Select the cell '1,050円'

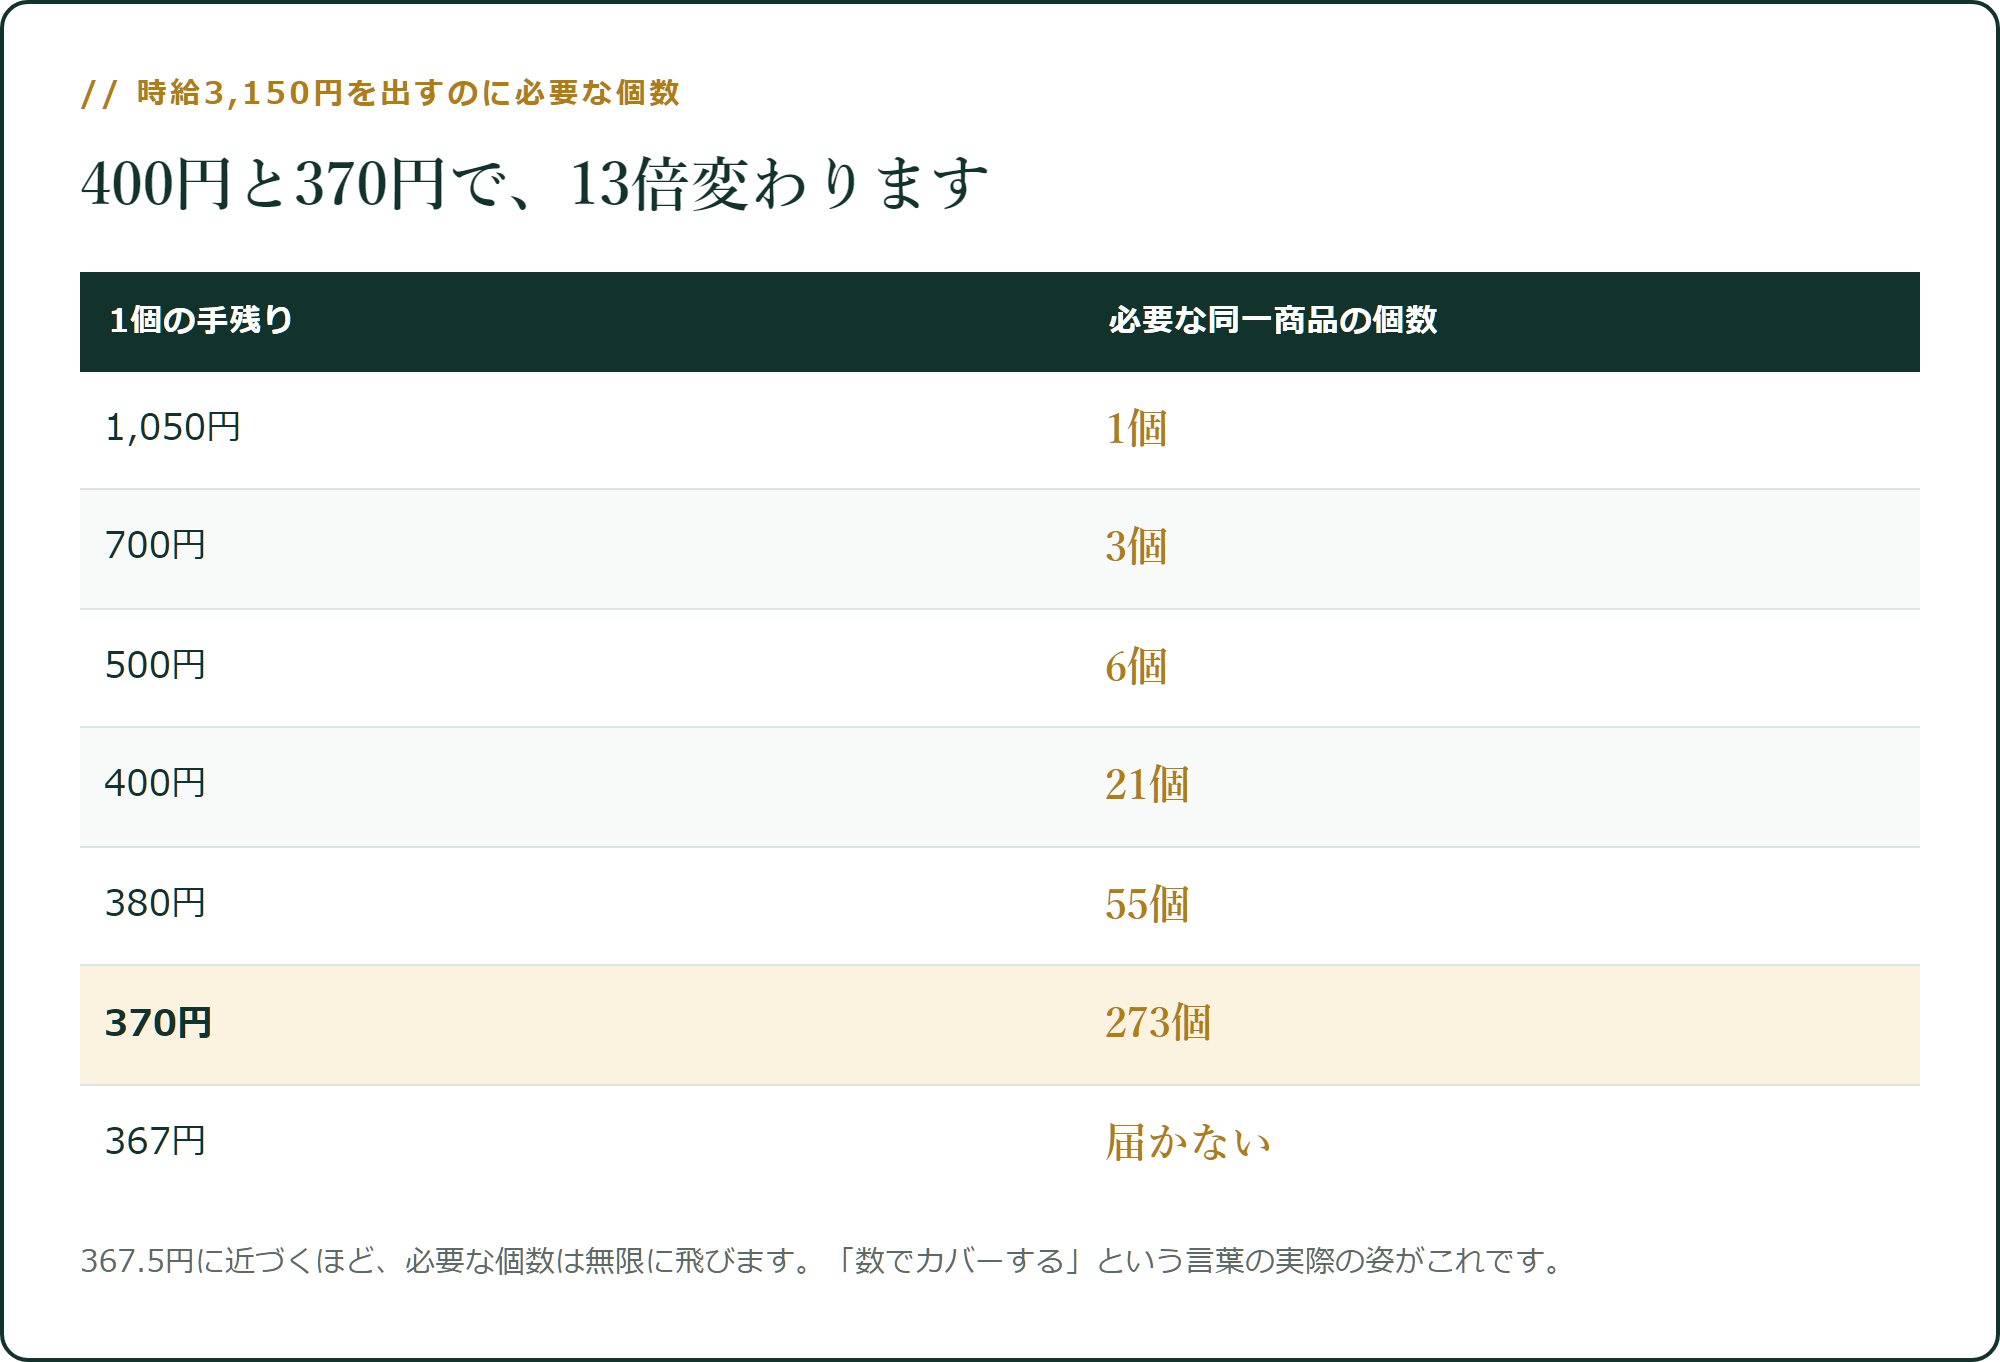173,428
